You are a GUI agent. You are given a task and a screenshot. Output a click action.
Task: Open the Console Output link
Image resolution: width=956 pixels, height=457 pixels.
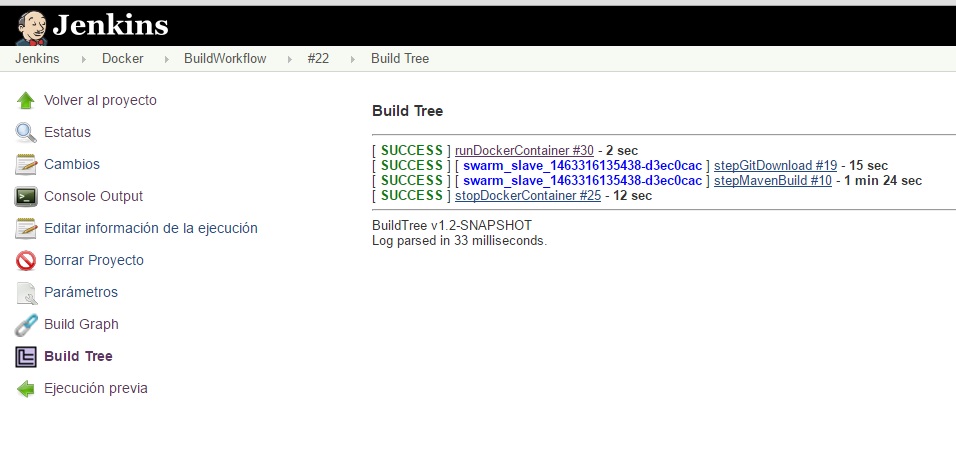coord(93,196)
